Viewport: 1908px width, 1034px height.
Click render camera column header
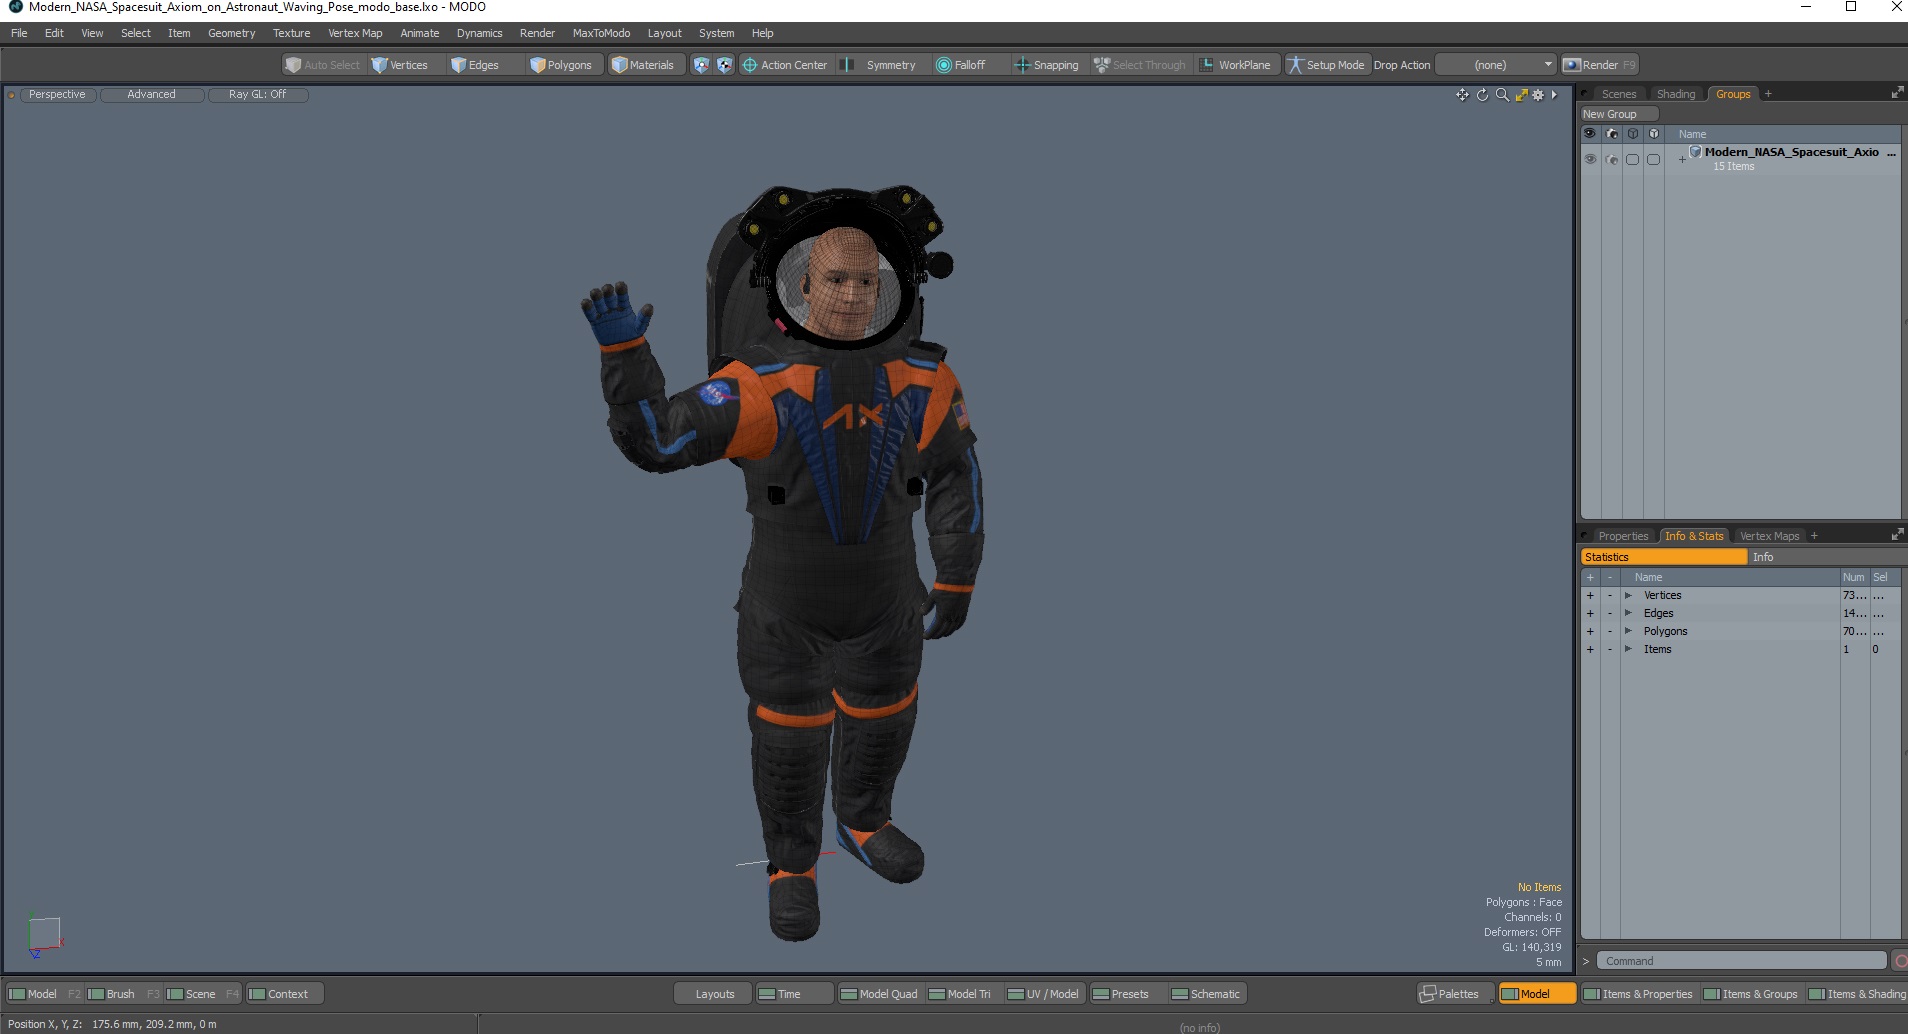pyautogui.click(x=1611, y=133)
